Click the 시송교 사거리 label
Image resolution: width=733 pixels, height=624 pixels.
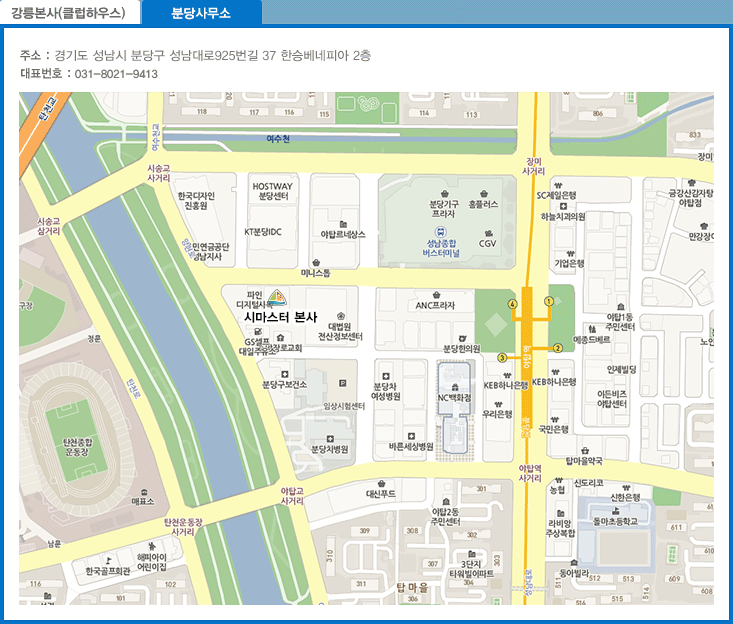pos(158,173)
